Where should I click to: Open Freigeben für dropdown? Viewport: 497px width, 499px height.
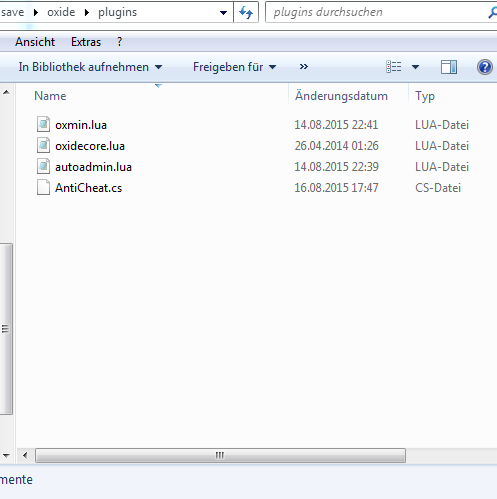coord(235,67)
